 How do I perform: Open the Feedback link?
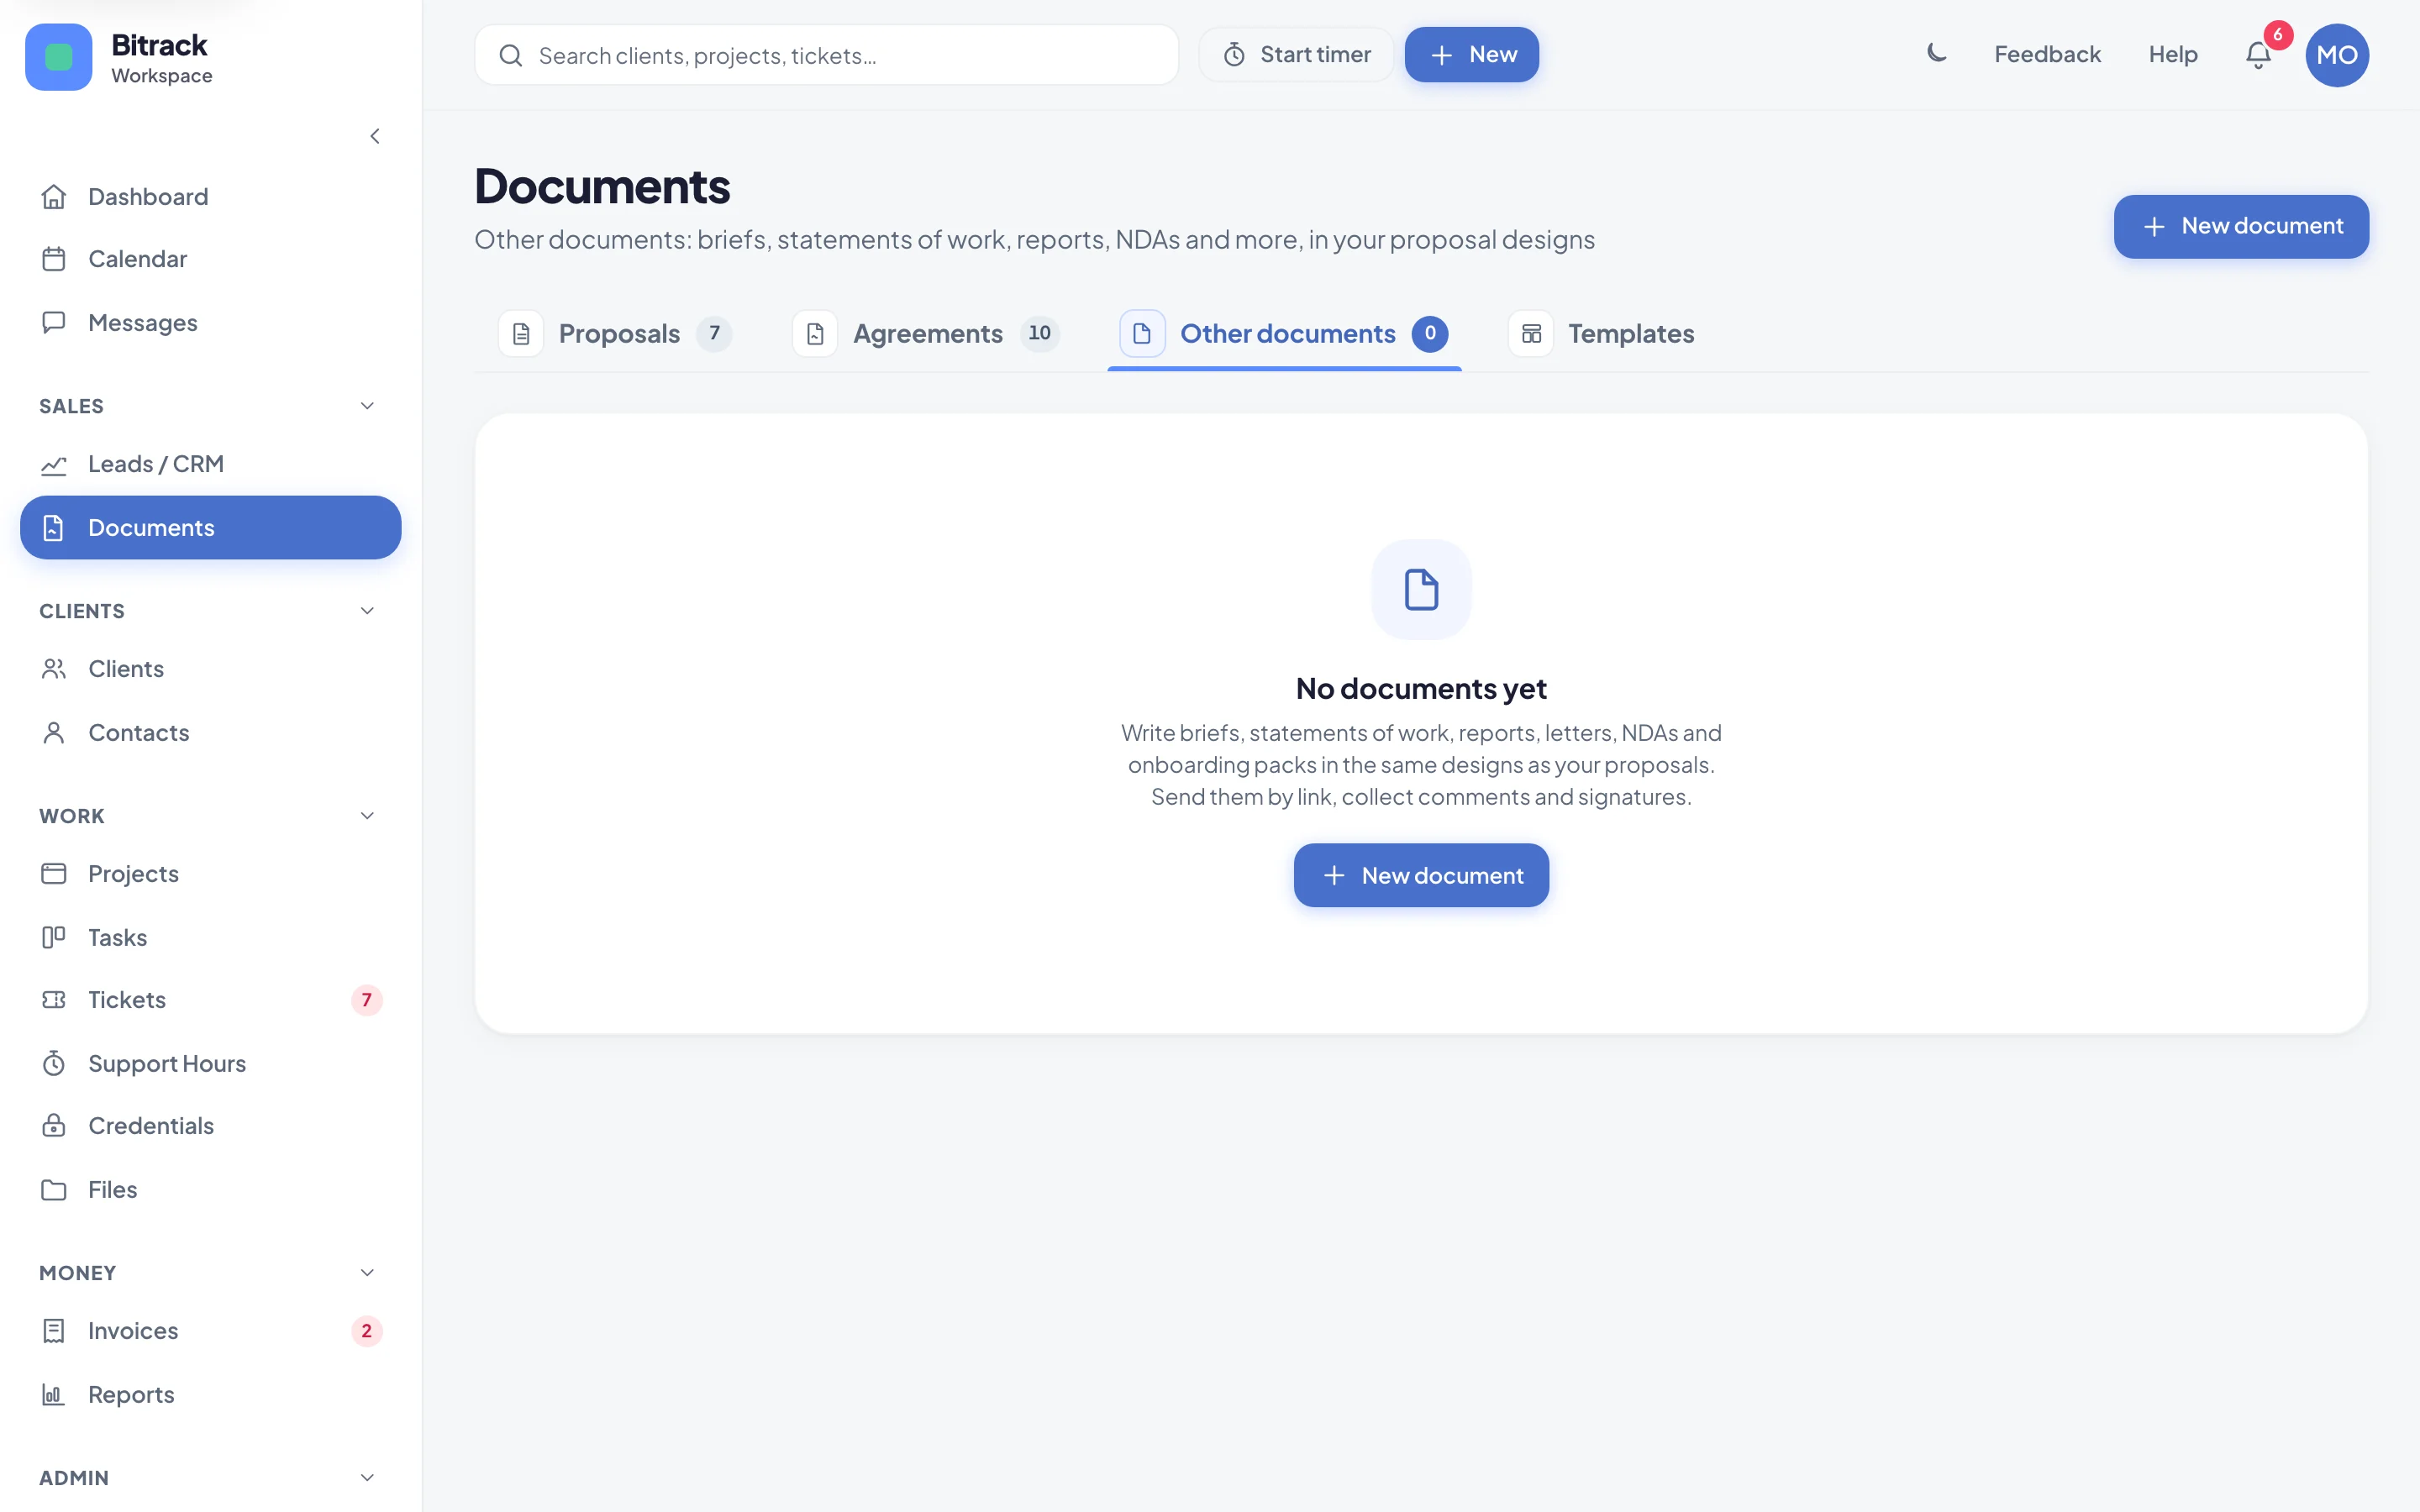coord(2047,55)
